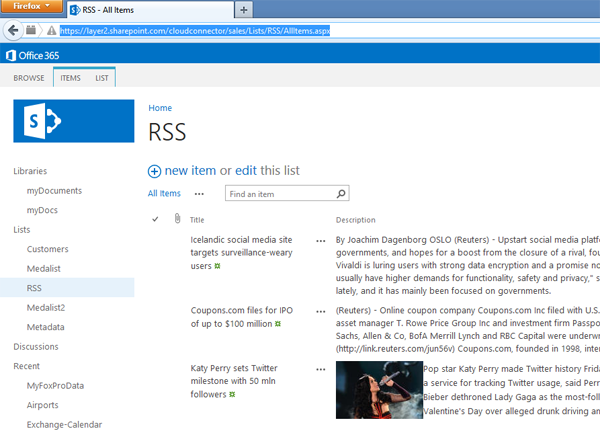Switch to the LIST ribbon tab
This screenshot has height=433, width=600.
(101, 77)
